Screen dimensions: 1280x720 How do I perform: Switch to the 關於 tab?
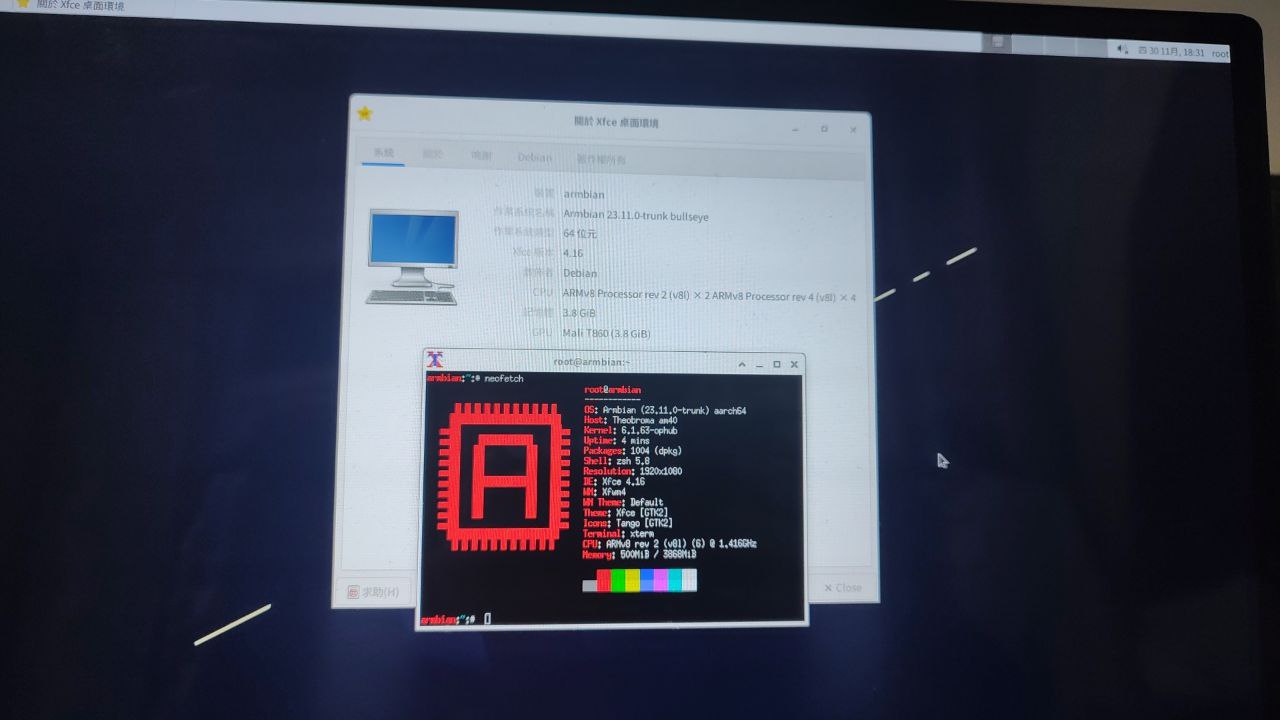(433, 154)
